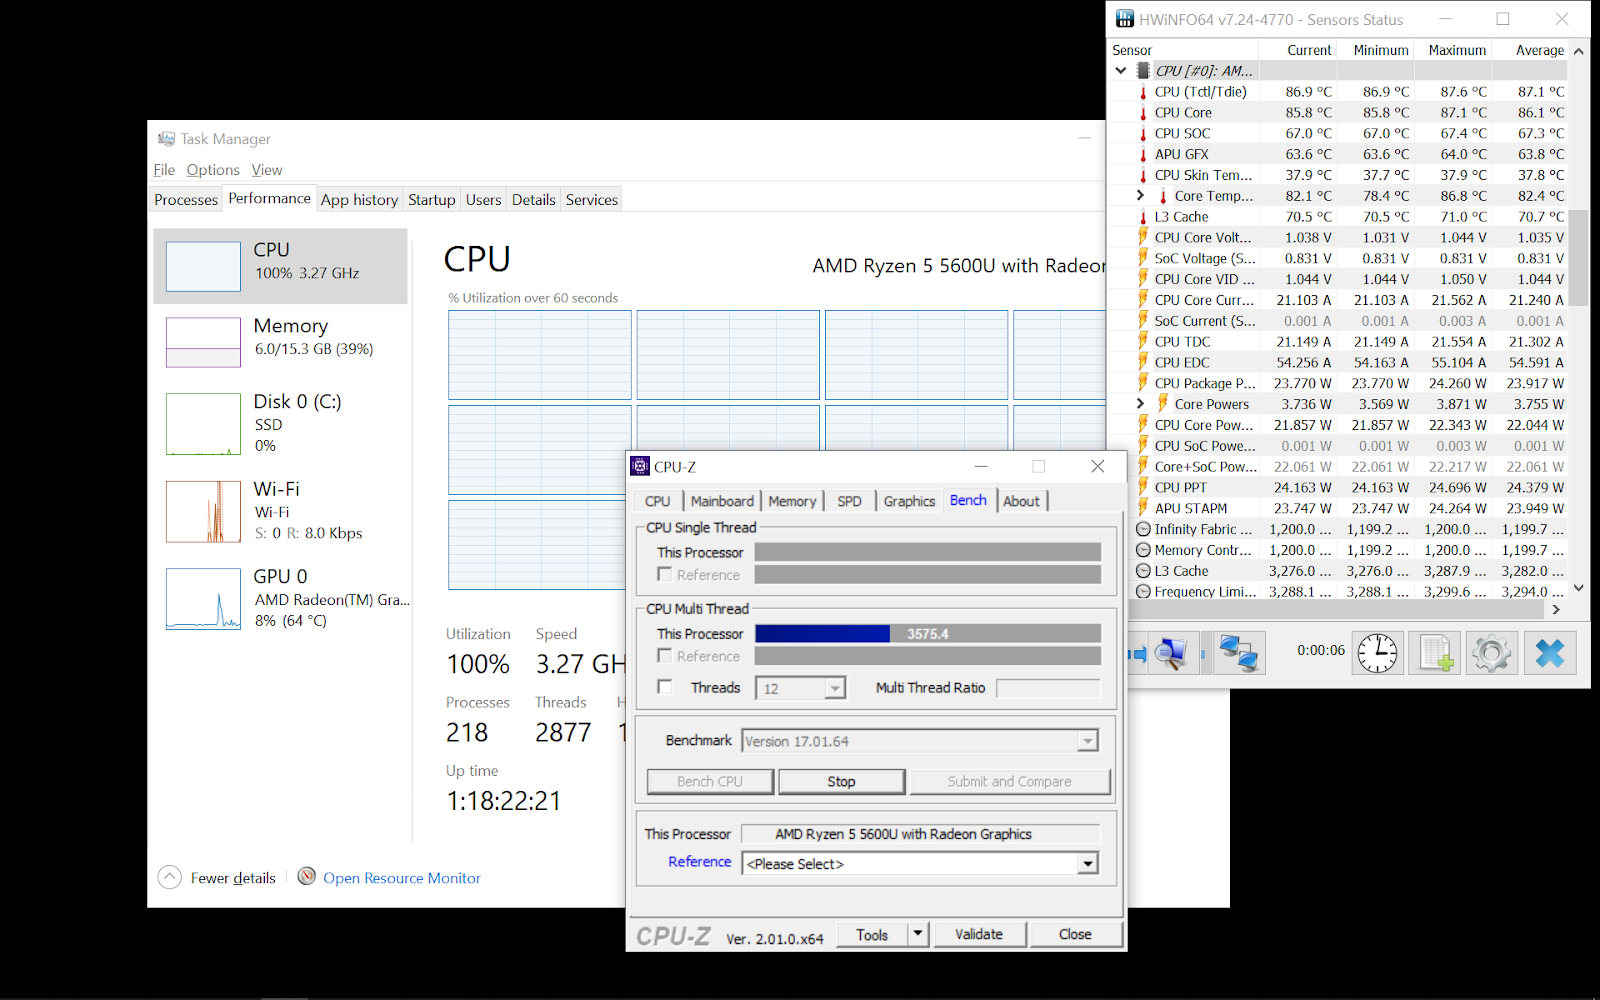
Task: Click thermometer icon beside CPU (Tctl/Tdie)
Action: [x=1143, y=92]
